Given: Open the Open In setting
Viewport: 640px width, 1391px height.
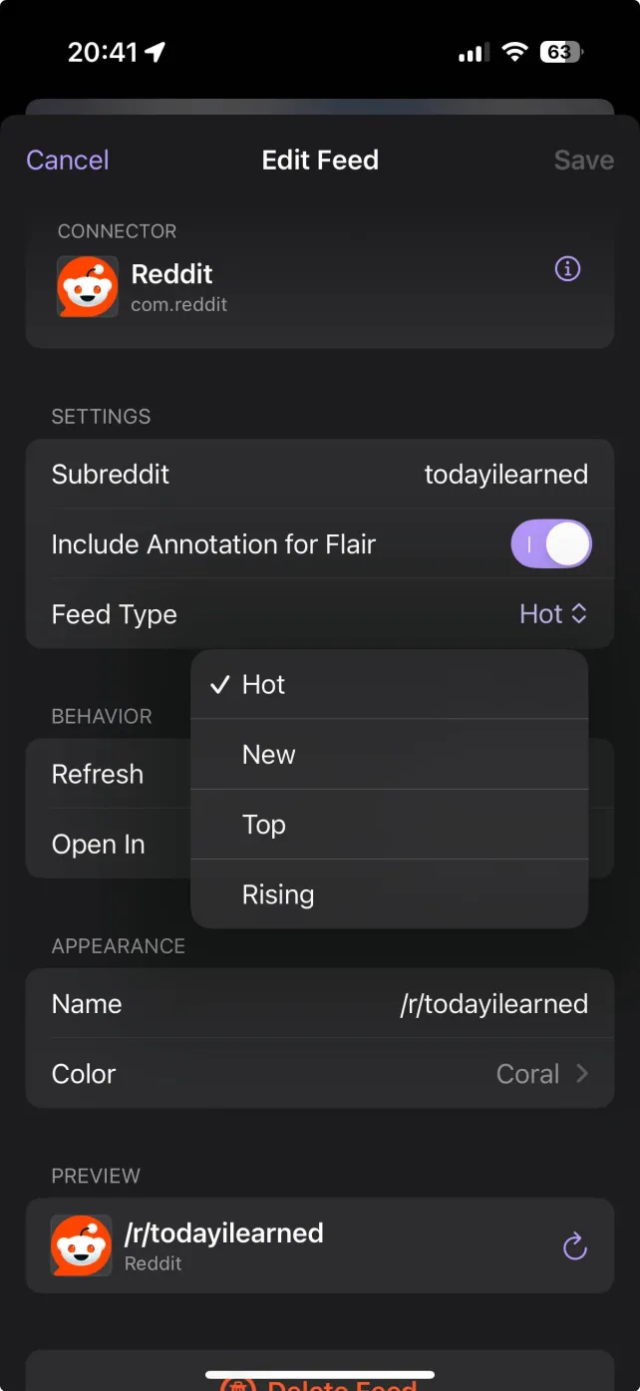Looking at the screenshot, I should pos(98,844).
